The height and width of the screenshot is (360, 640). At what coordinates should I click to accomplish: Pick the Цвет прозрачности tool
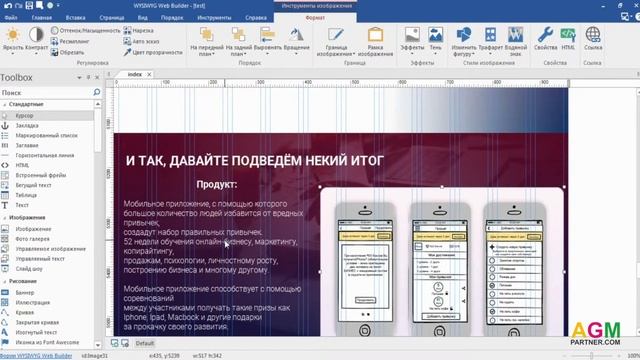[x=153, y=52]
